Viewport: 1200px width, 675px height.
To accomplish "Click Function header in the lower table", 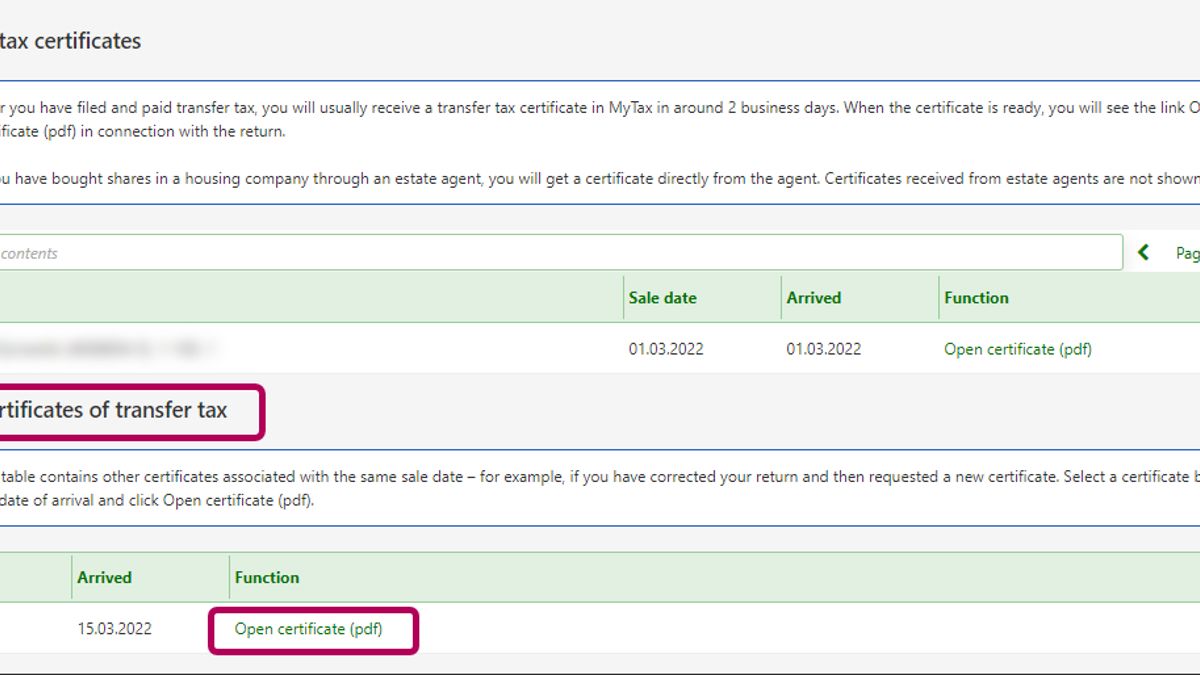I will pyautogui.click(x=267, y=578).
